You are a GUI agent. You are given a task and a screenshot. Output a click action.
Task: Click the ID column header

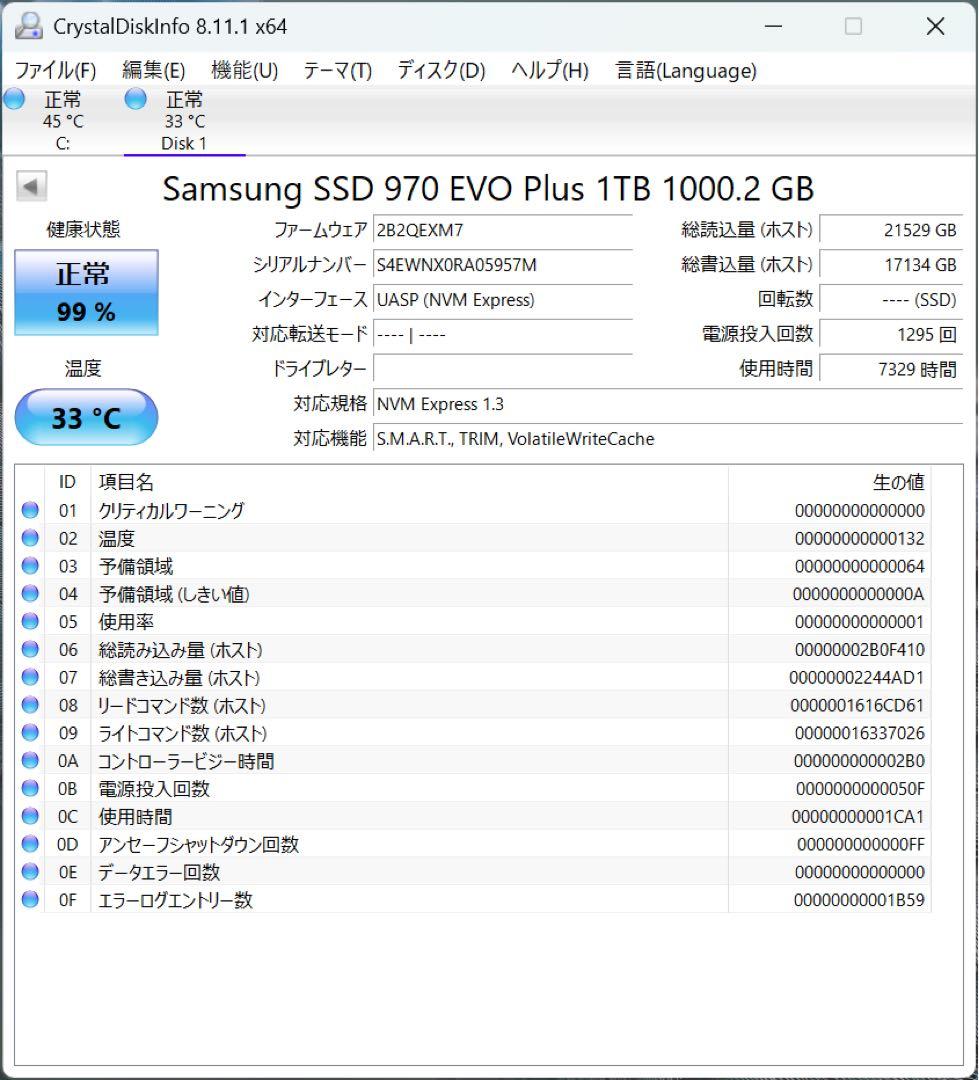(68, 481)
